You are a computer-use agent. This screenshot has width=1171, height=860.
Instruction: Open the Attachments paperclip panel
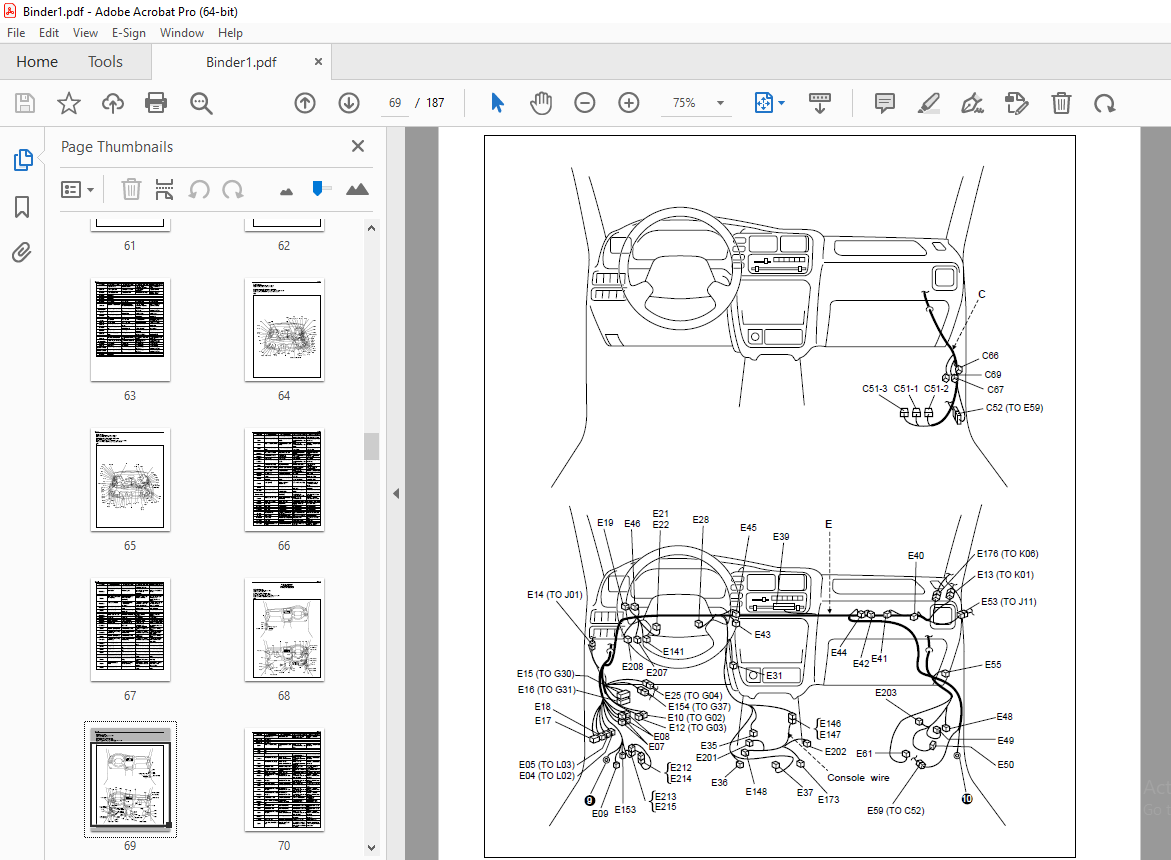pyautogui.click(x=22, y=253)
